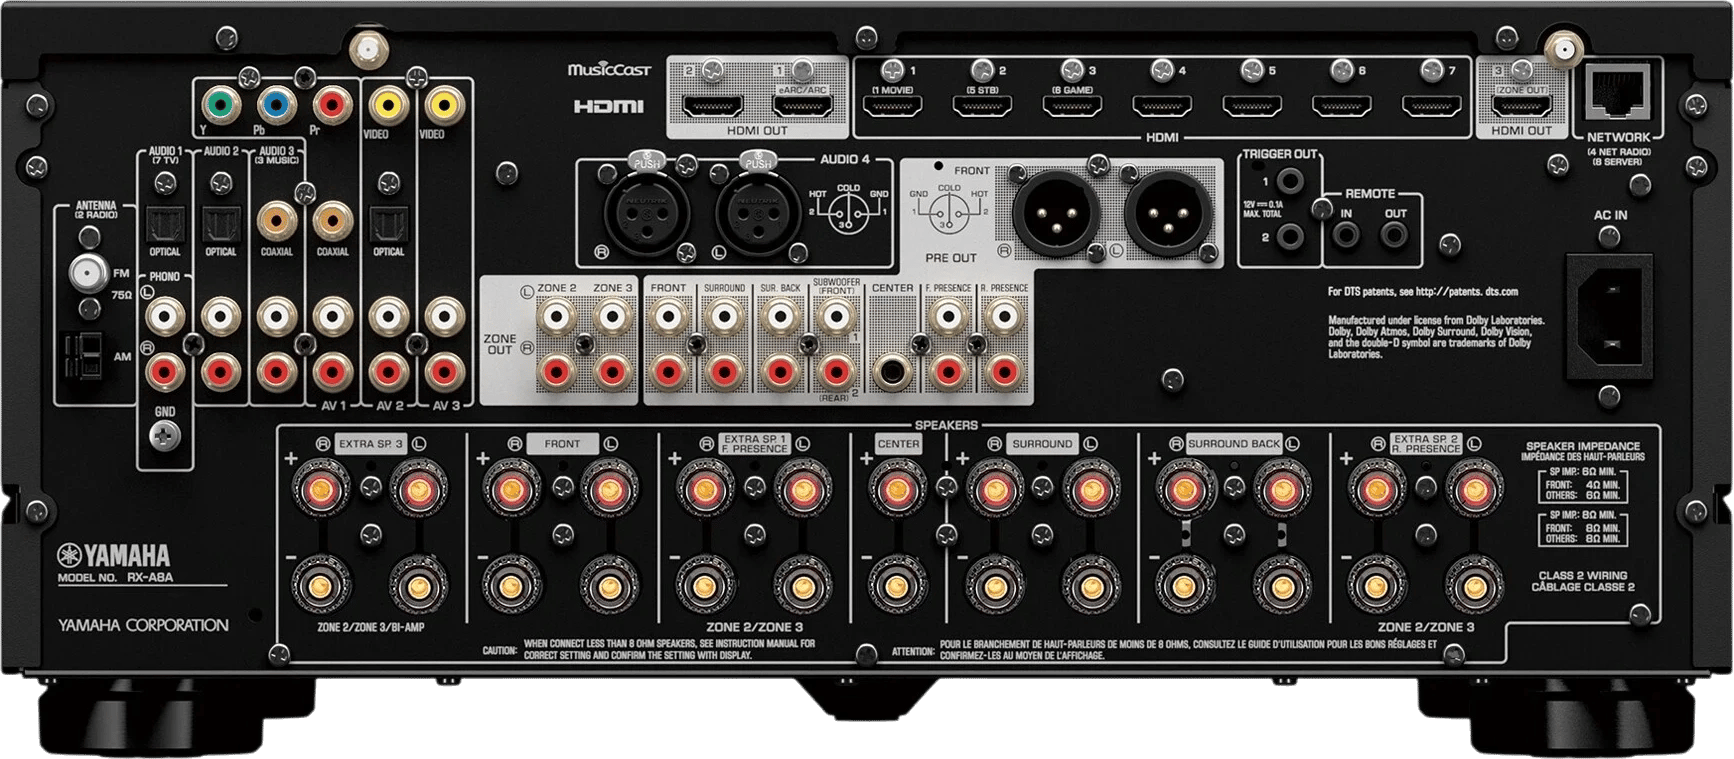The width and height of the screenshot is (1734, 759).
Task: Click the PHONO right red RCA jack
Action: [x=165, y=373]
